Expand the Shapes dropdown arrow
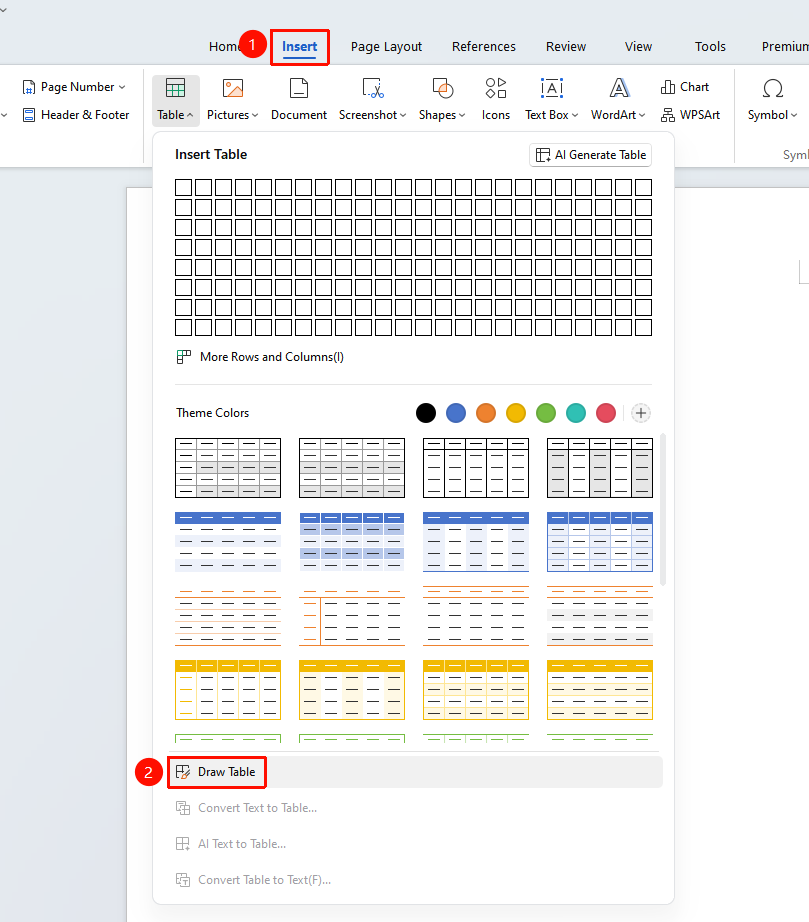Viewport: 809px width, 922px height. click(x=462, y=115)
